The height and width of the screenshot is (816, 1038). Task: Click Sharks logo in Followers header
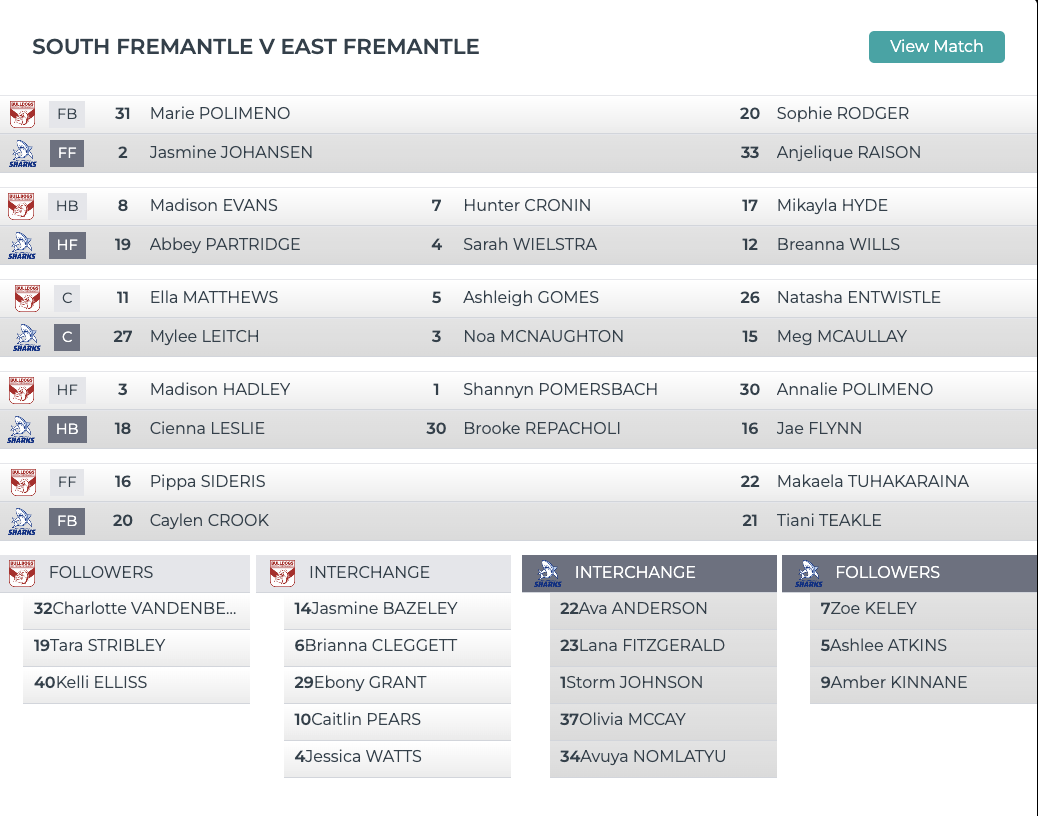tap(808, 573)
